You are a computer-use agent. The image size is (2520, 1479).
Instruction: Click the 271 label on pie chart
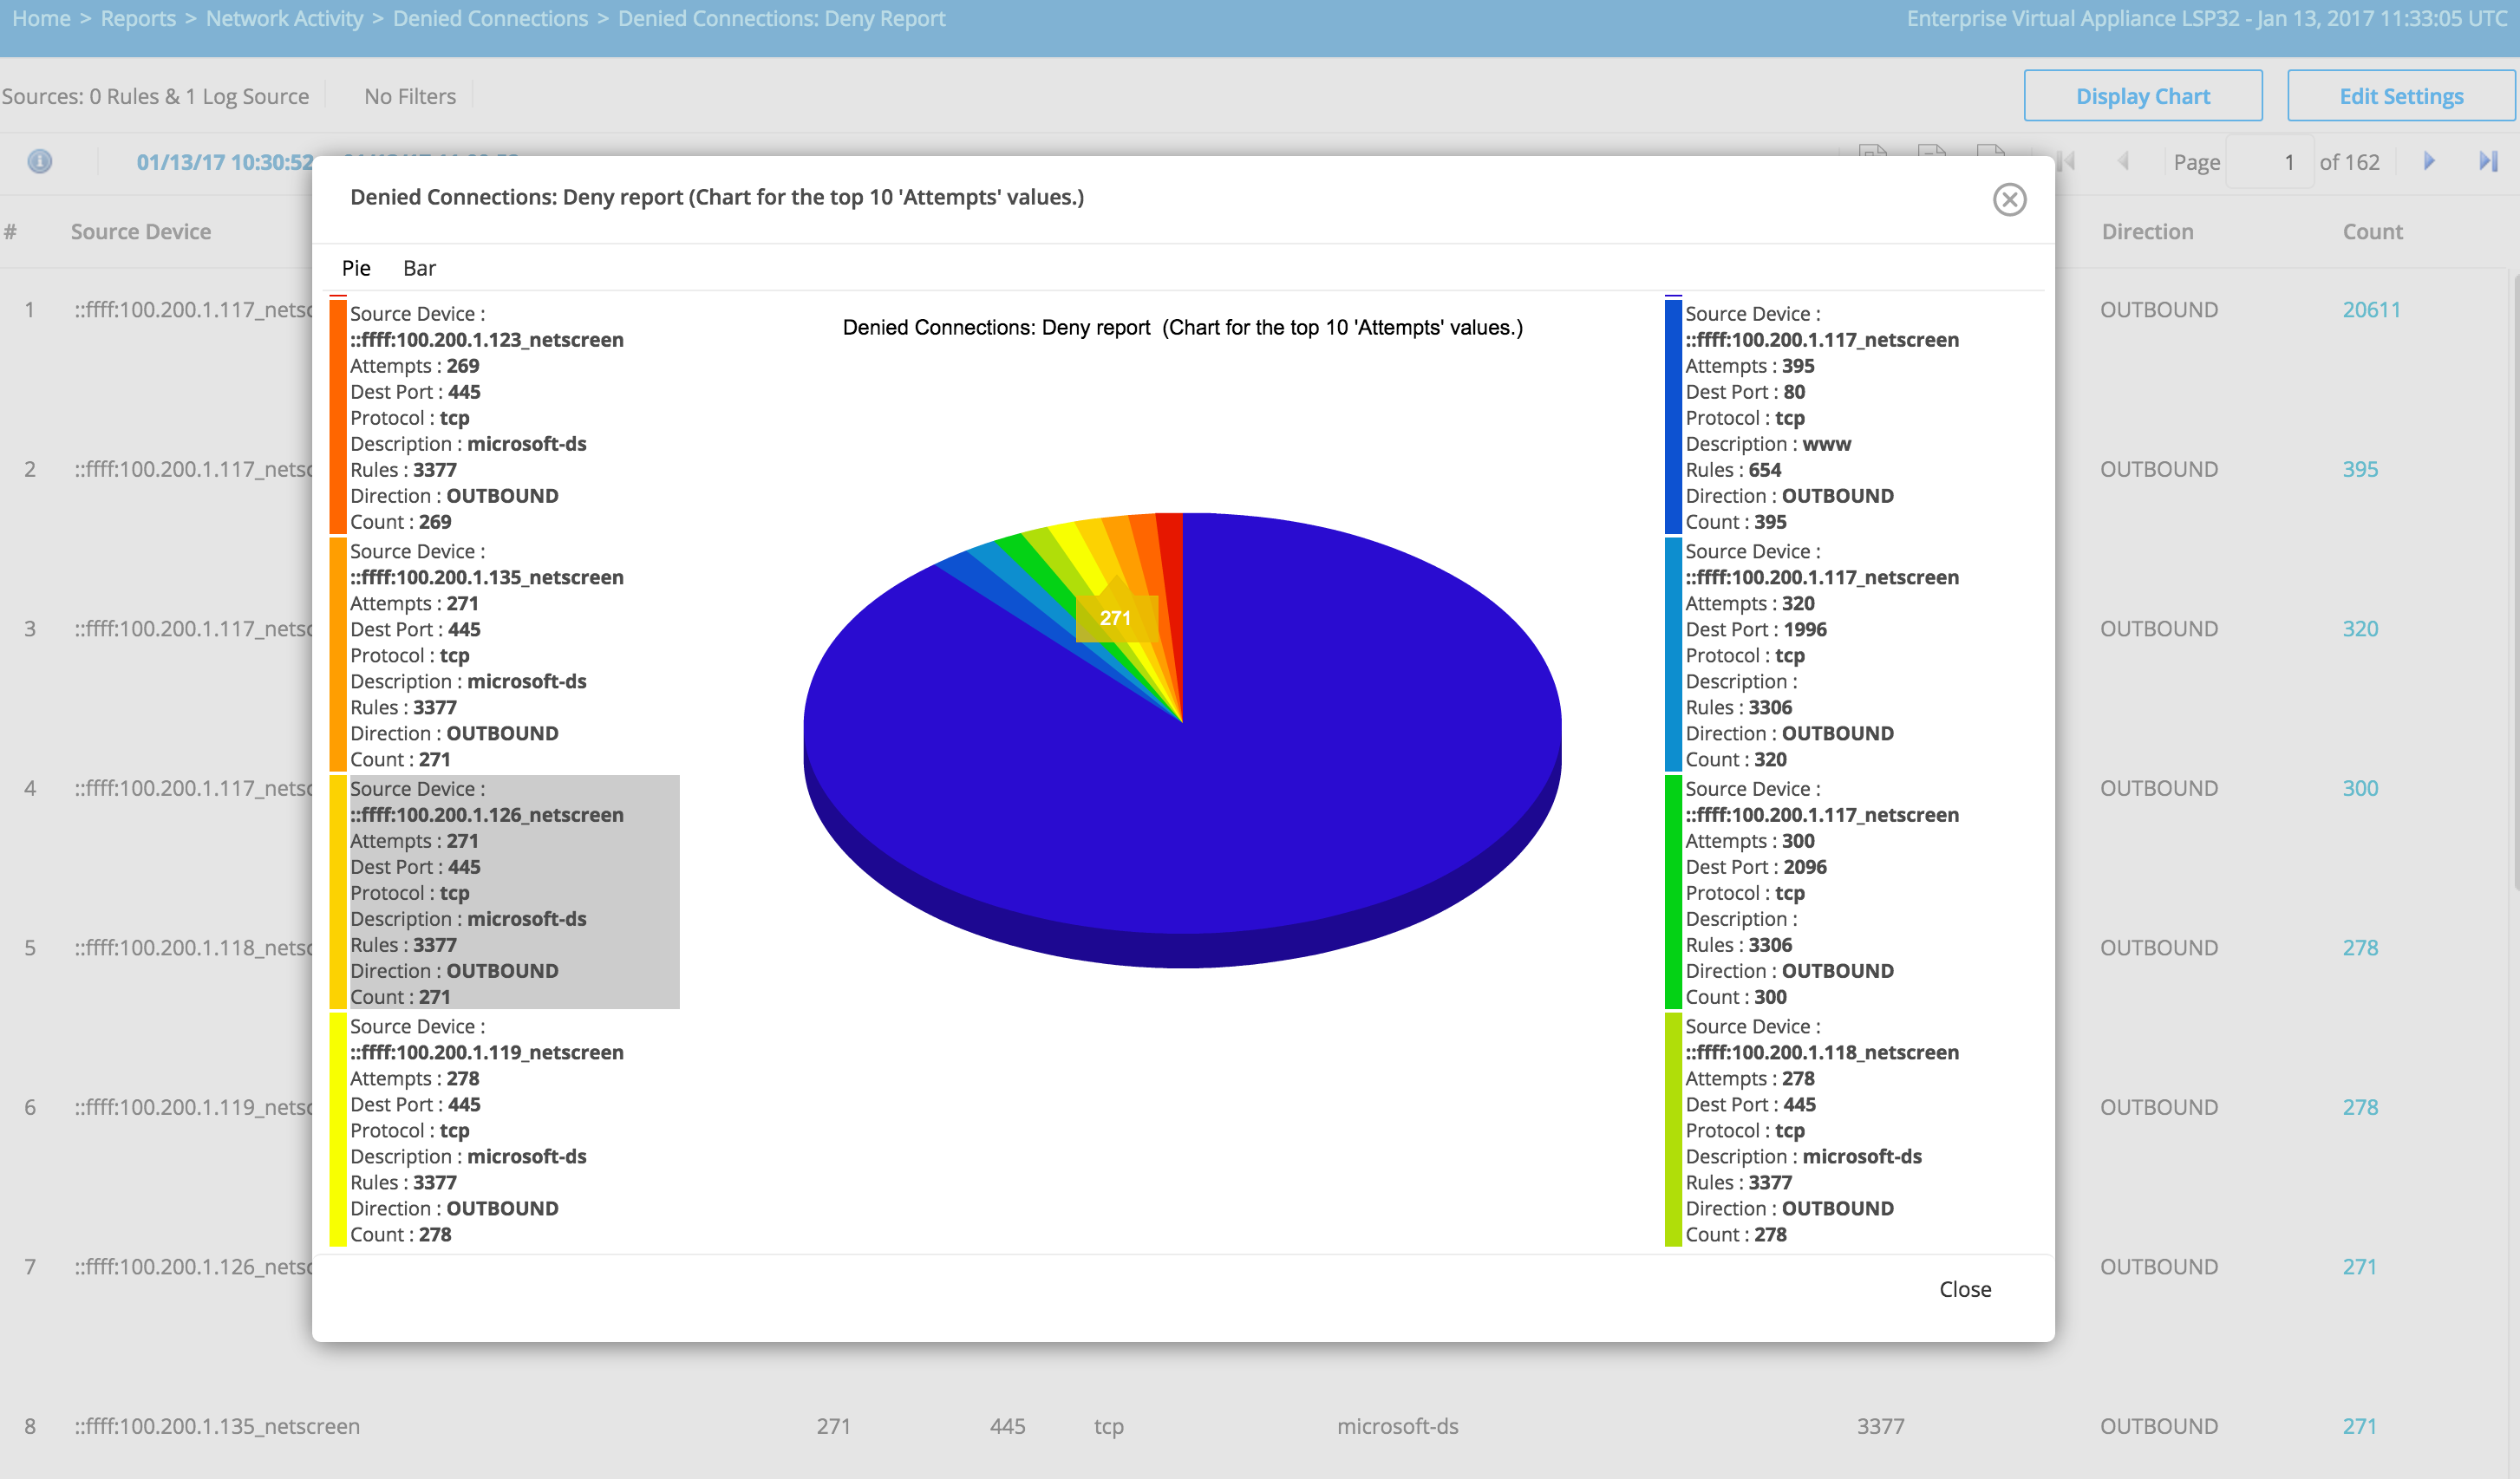(x=1115, y=618)
